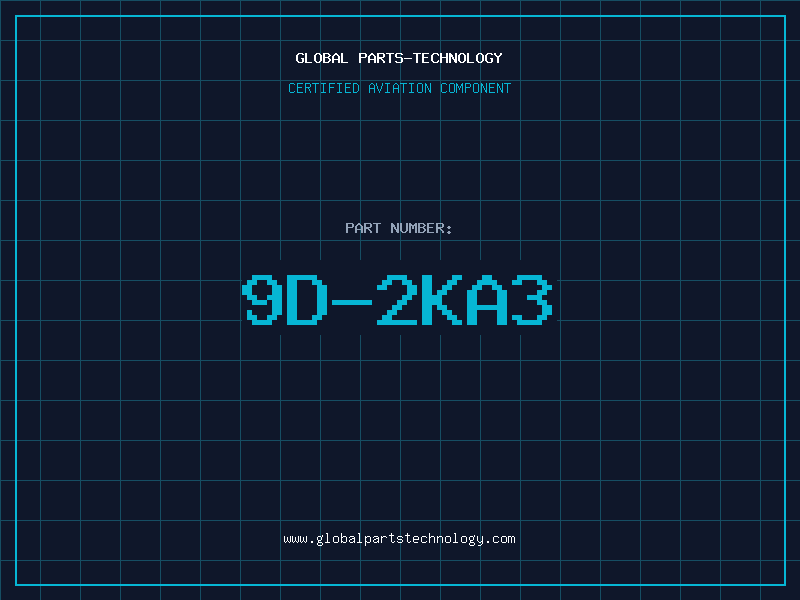Open the www.globalpartstechnology.com link
The height and width of the screenshot is (600, 800).
399,539
